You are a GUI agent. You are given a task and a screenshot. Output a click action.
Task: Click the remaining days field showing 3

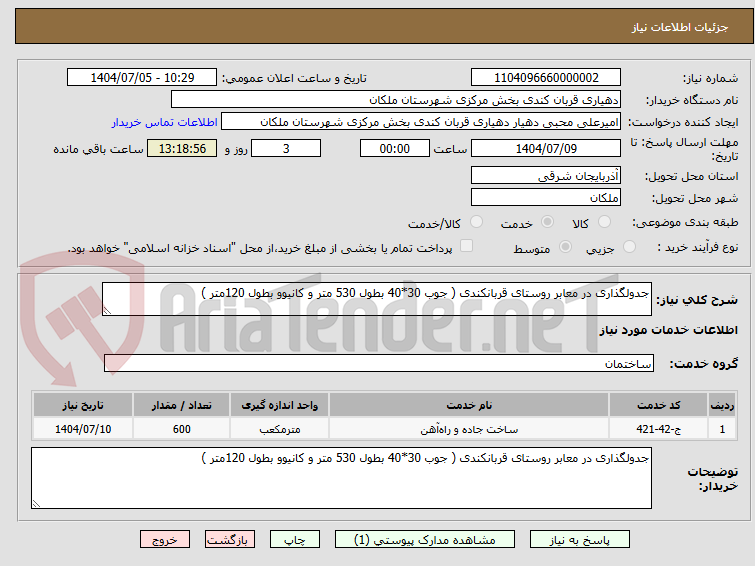point(286,148)
